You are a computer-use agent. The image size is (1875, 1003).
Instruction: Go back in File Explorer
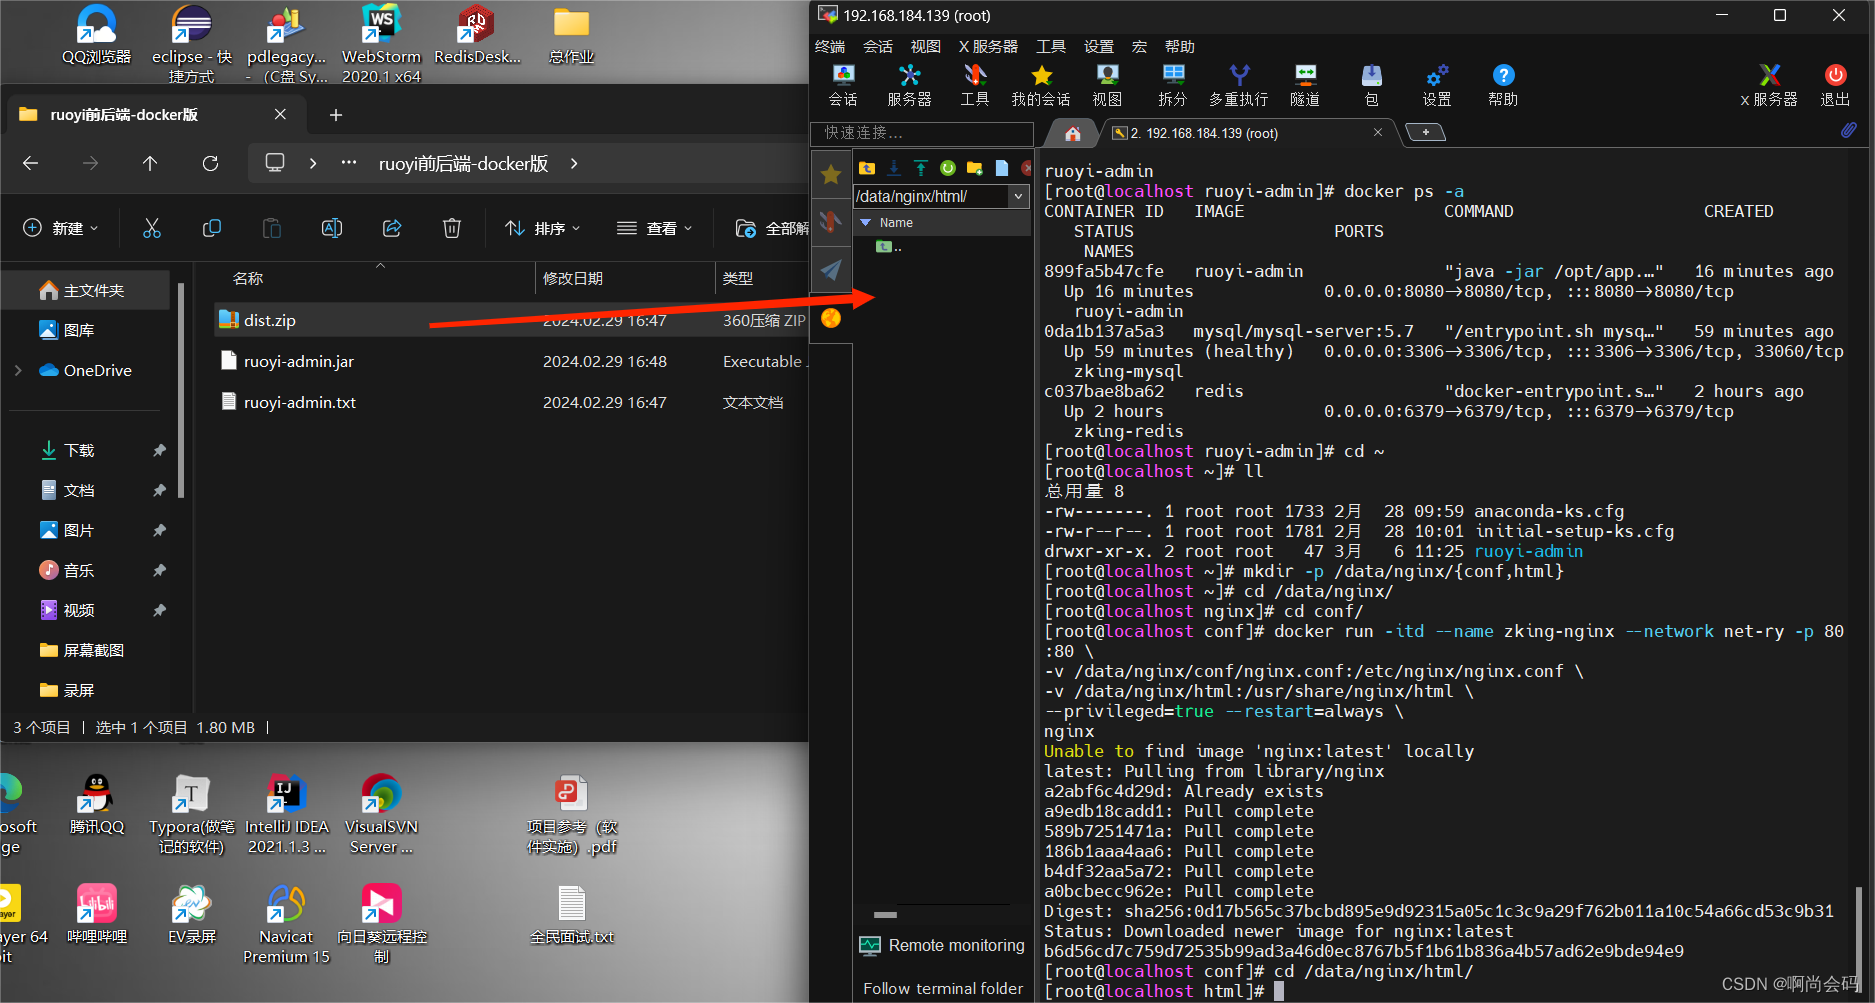point(31,163)
